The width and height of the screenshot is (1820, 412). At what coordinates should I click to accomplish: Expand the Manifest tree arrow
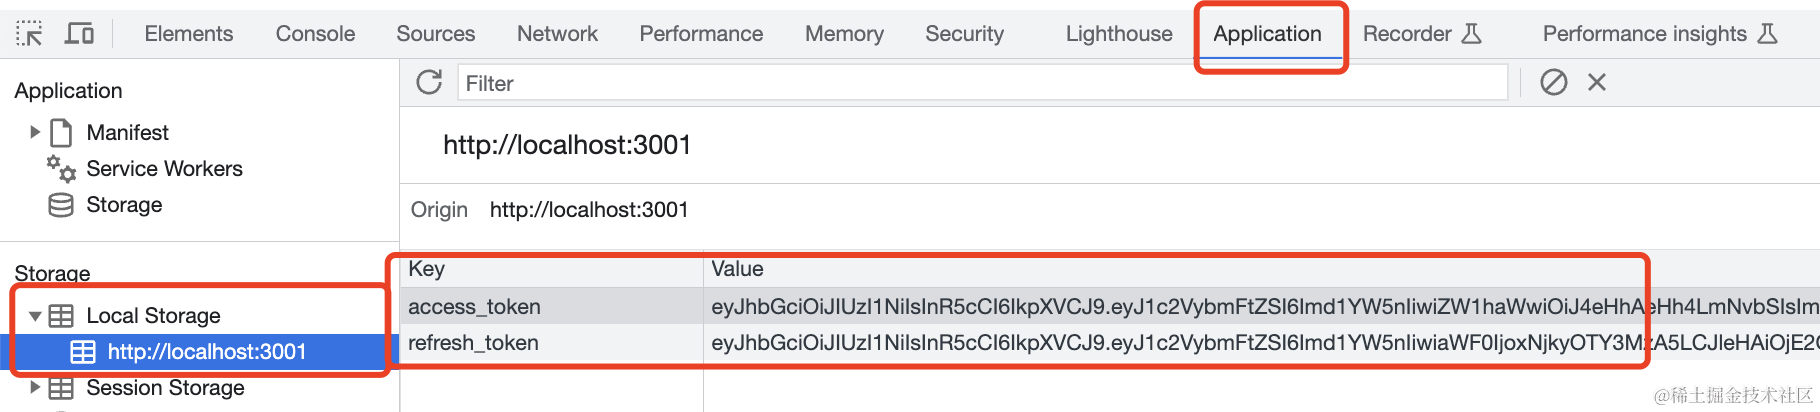click(35, 132)
